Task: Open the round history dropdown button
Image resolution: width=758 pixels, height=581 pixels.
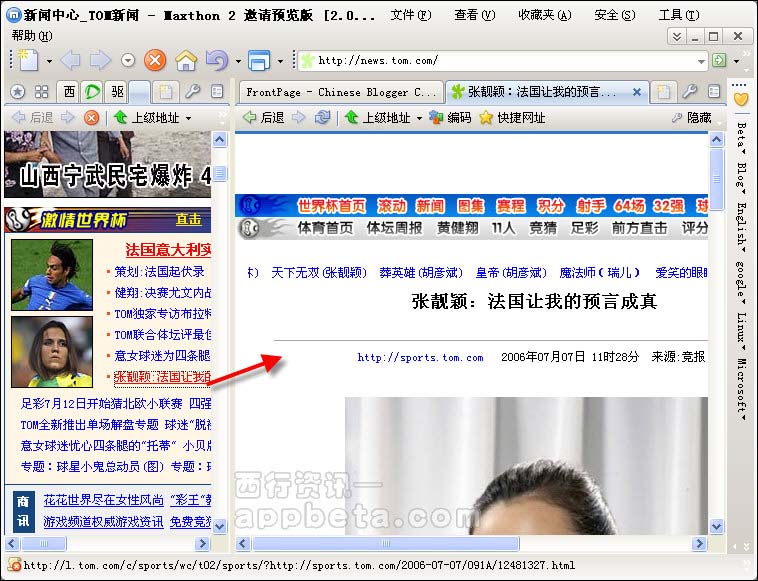Action: (128, 60)
